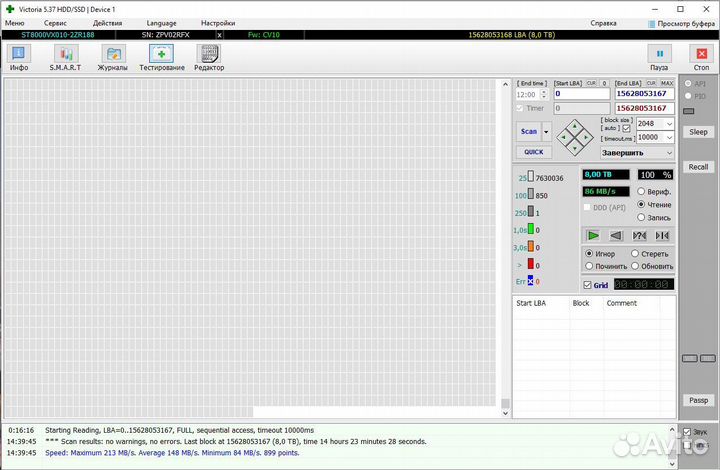Open the S.M.A.R.T attributes view

click(66, 58)
